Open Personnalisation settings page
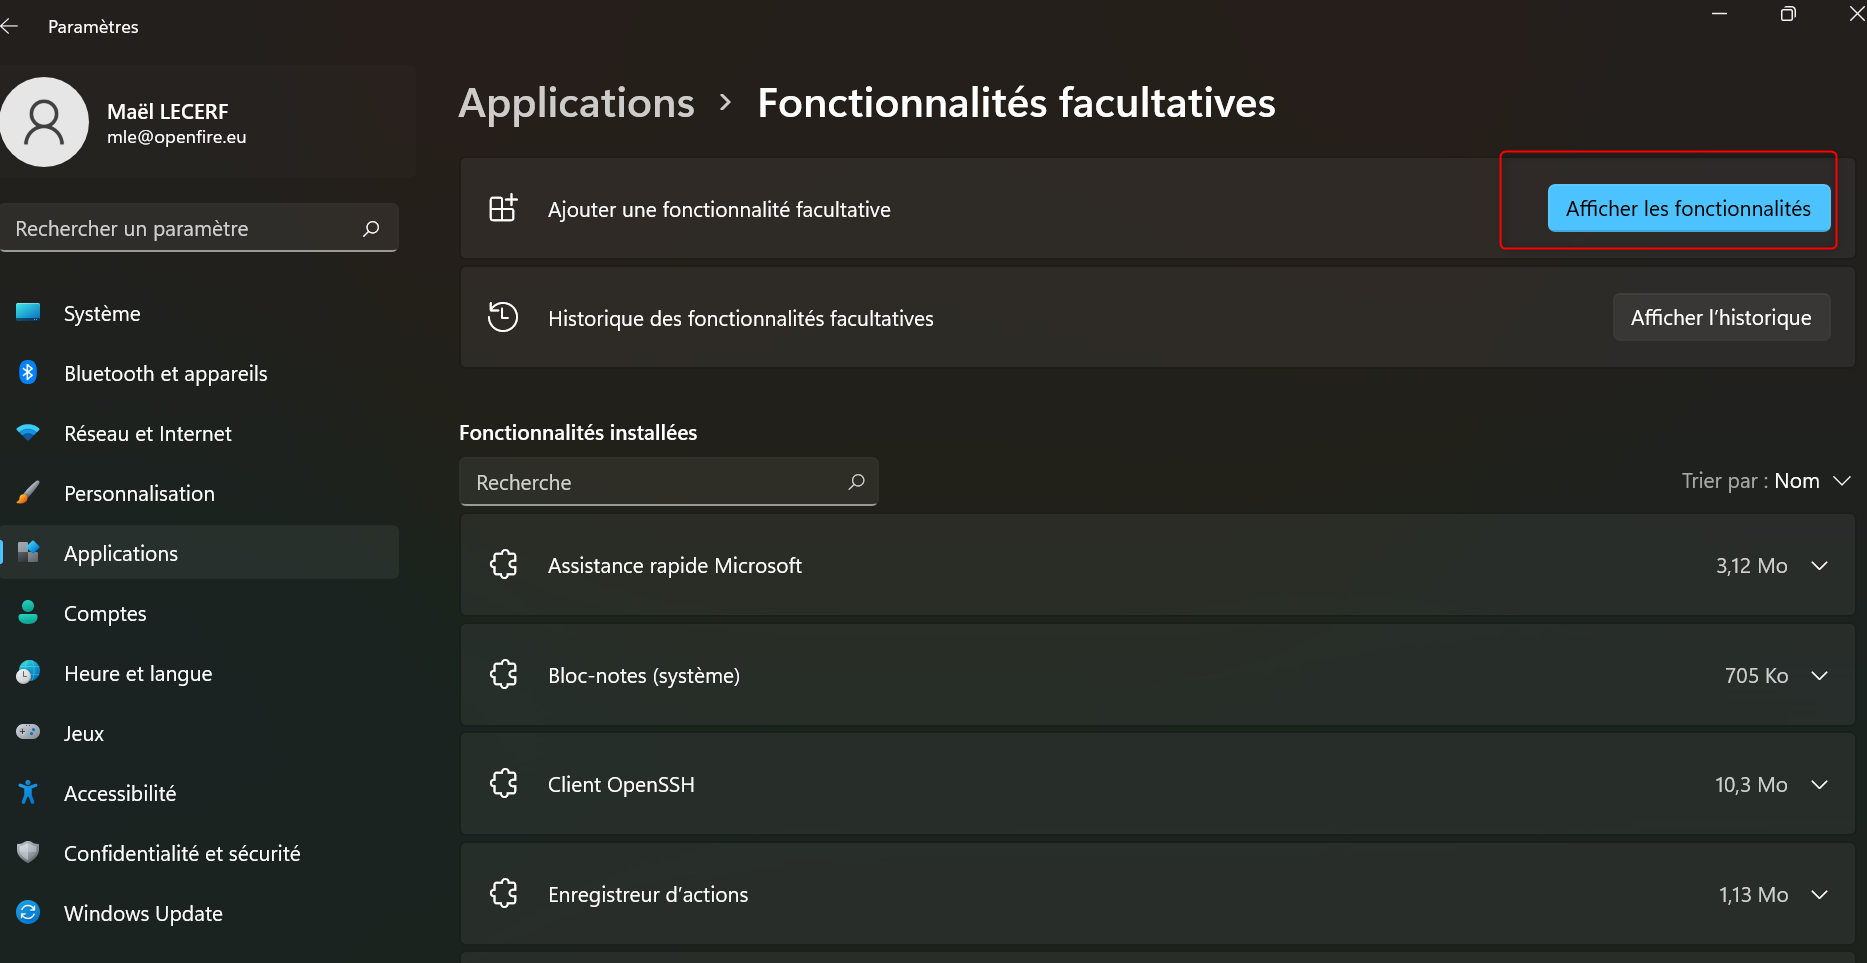Viewport: 1867px width, 963px height. pyautogui.click(x=200, y=493)
